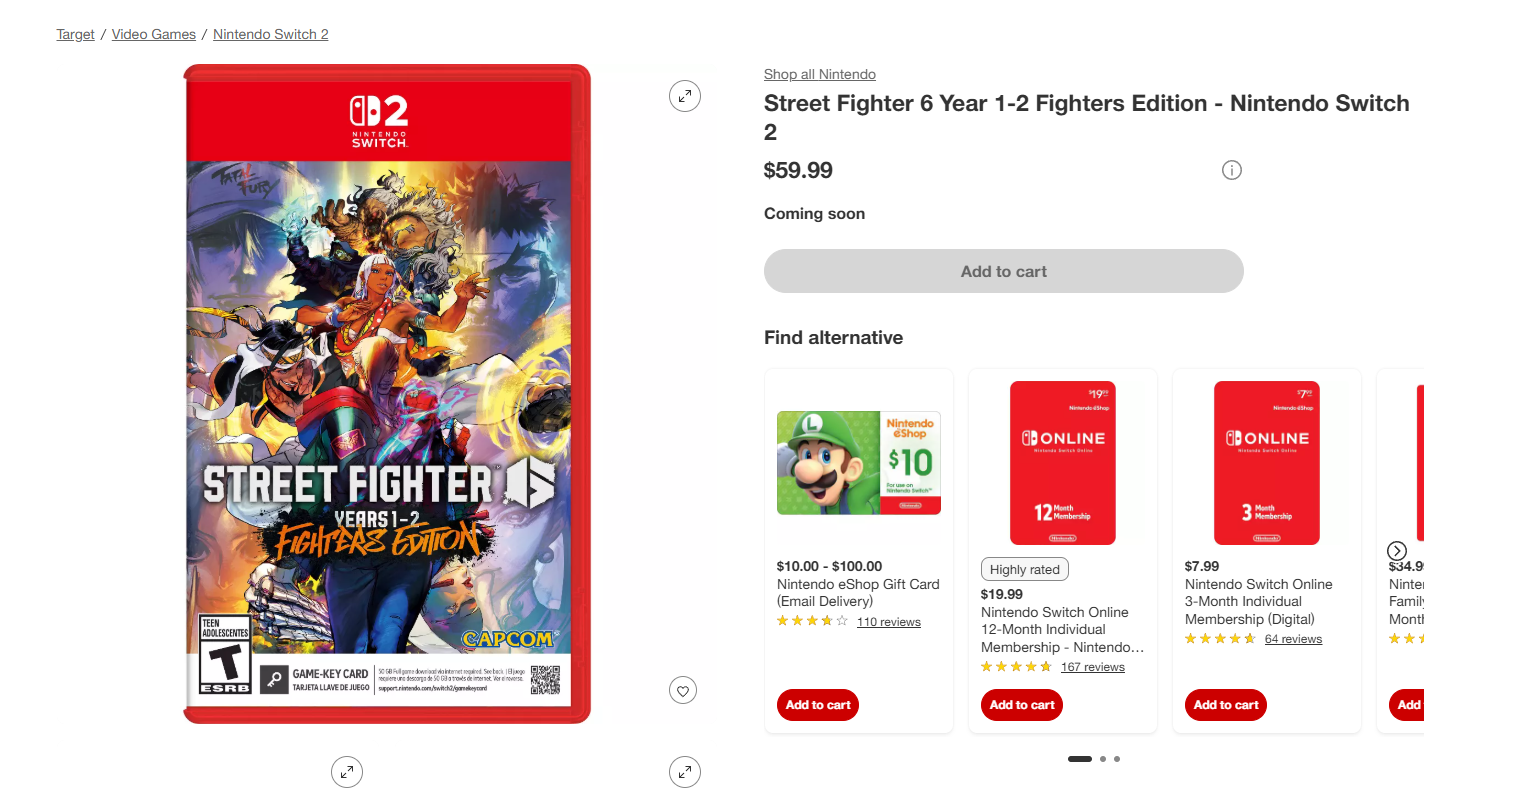Select Luigi eShop Gift Card thumbnail

(859, 463)
